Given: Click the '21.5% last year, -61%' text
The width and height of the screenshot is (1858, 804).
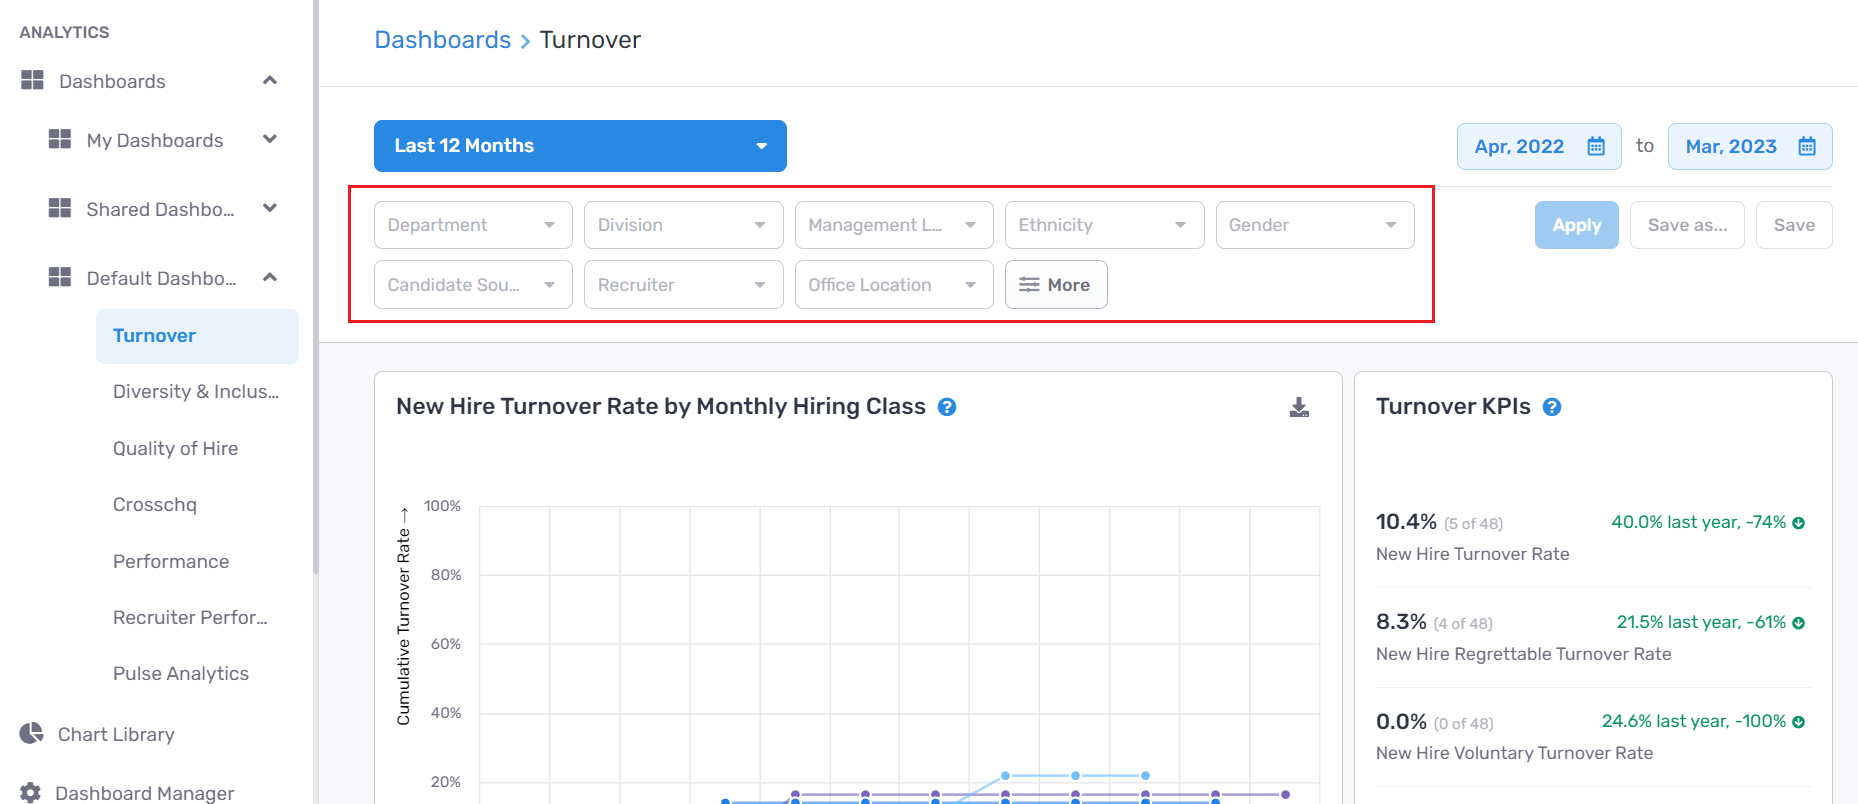Looking at the screenshot, I should point(1701,622).
